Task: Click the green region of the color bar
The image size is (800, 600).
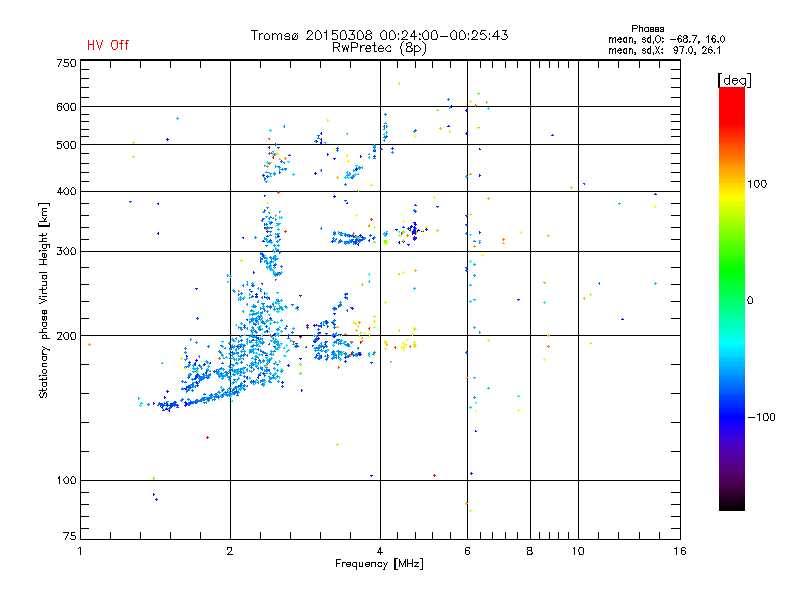Action: click(x=732, y=270)
